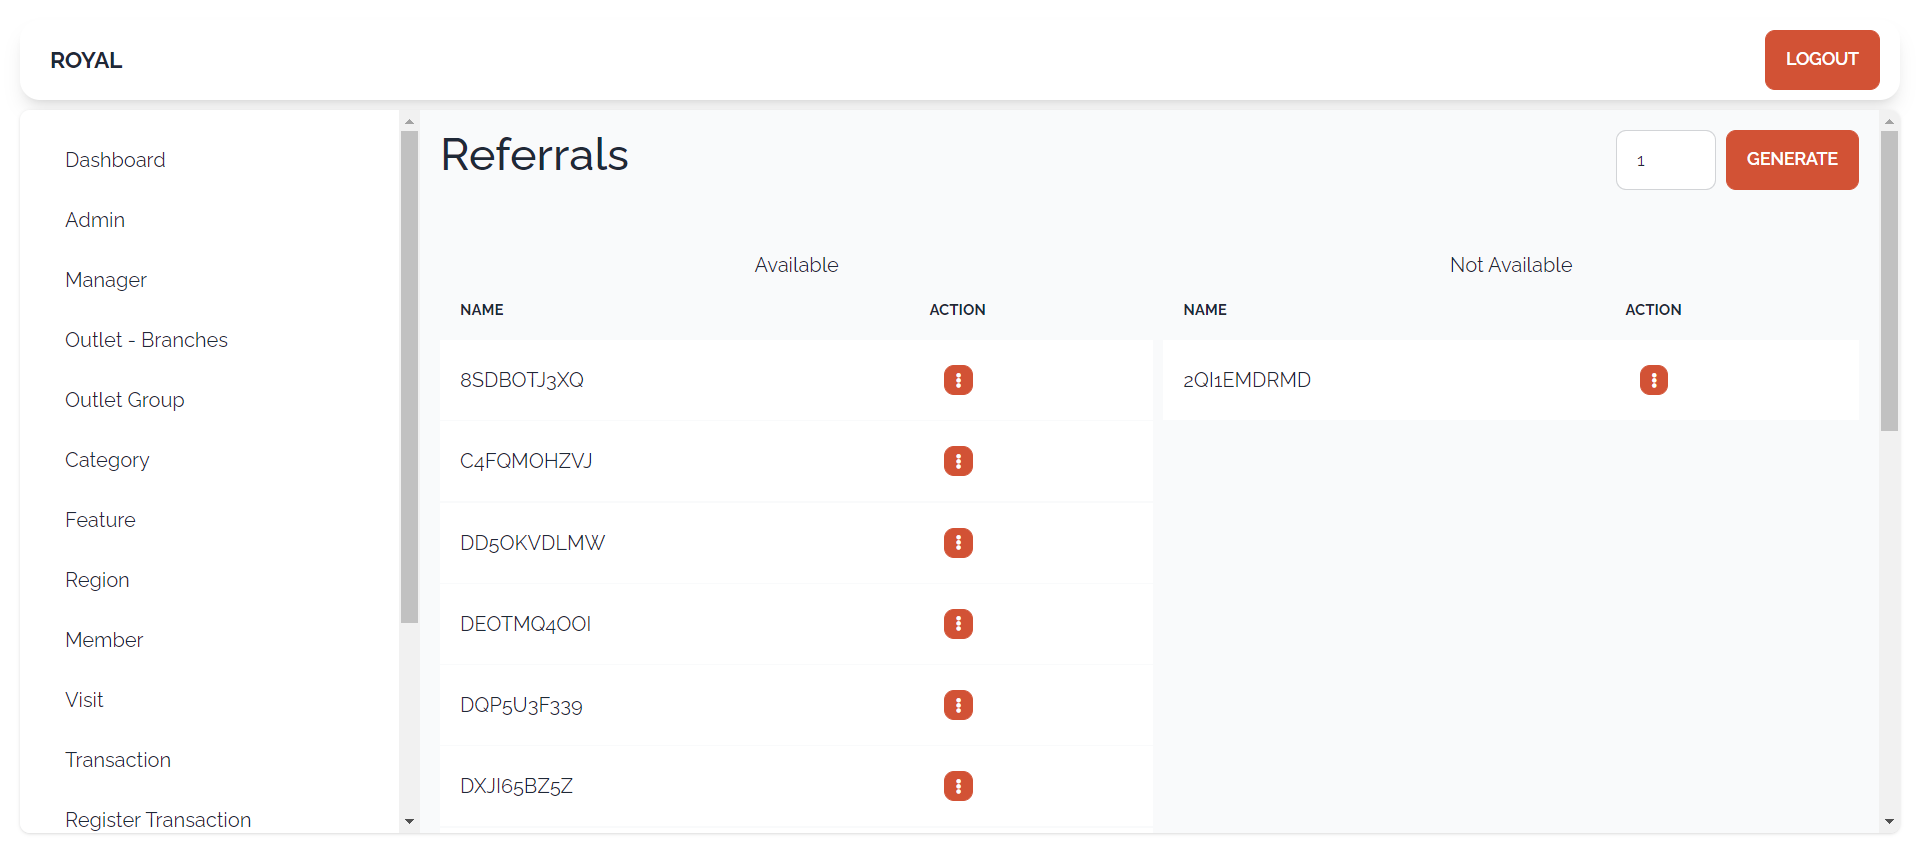The width and height of the screenshot is (1920, 860).
Task: Click sidebar scrollbar up arrow
Action: coord(409,121)
